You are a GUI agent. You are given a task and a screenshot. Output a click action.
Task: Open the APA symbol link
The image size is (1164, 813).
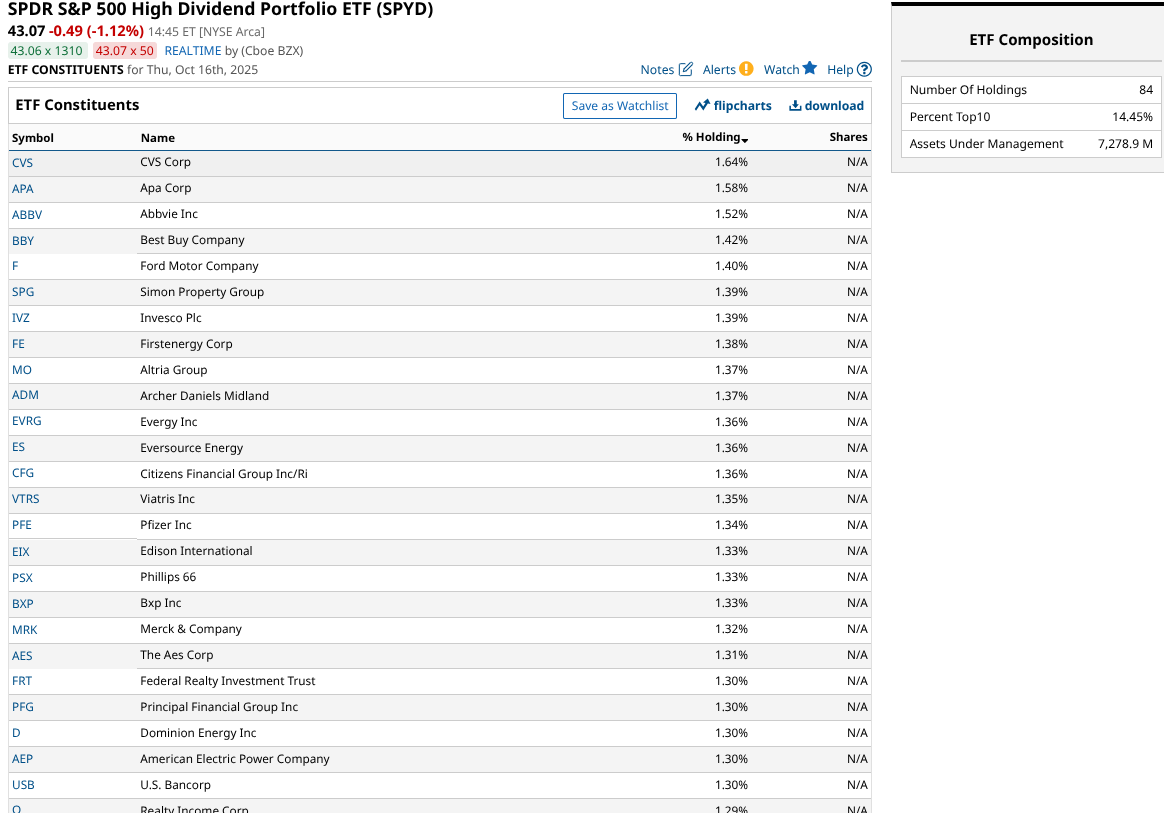coord(22,189)
